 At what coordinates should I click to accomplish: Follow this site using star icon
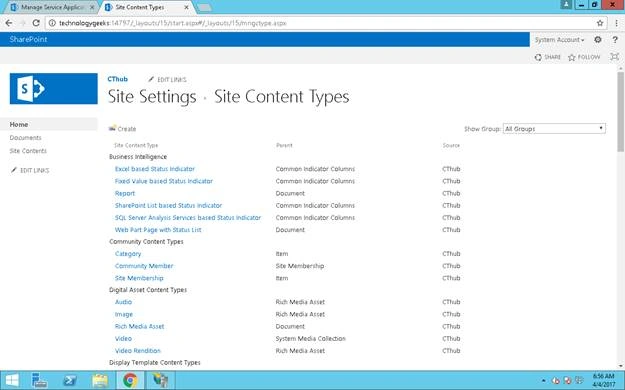(584, 57)
